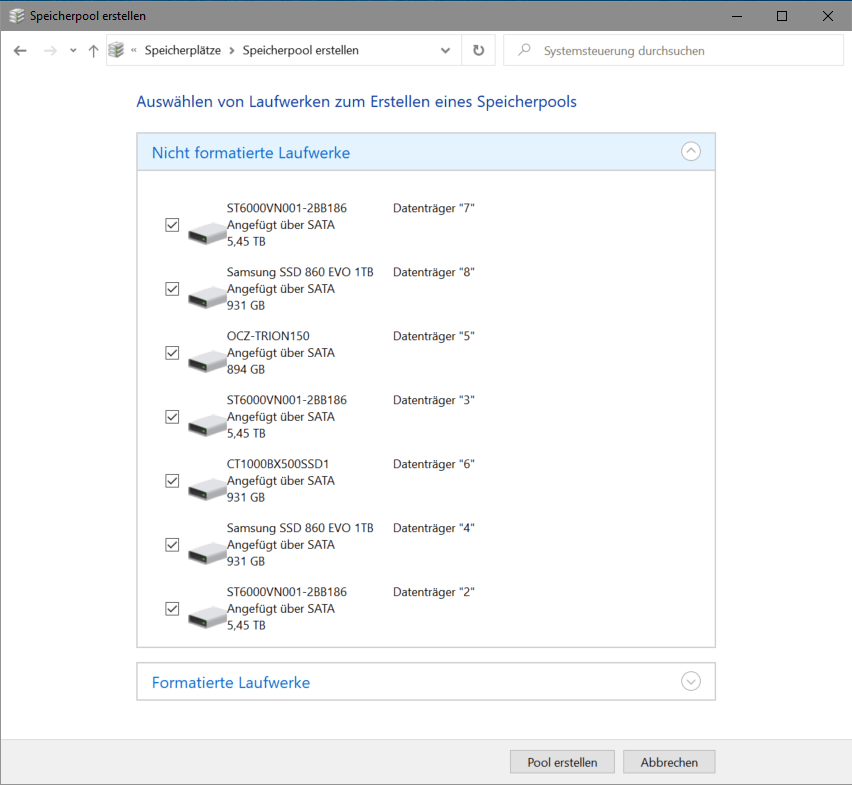
Task: Click the drive icon for Datenträger 4
Action: pos(207,552)
